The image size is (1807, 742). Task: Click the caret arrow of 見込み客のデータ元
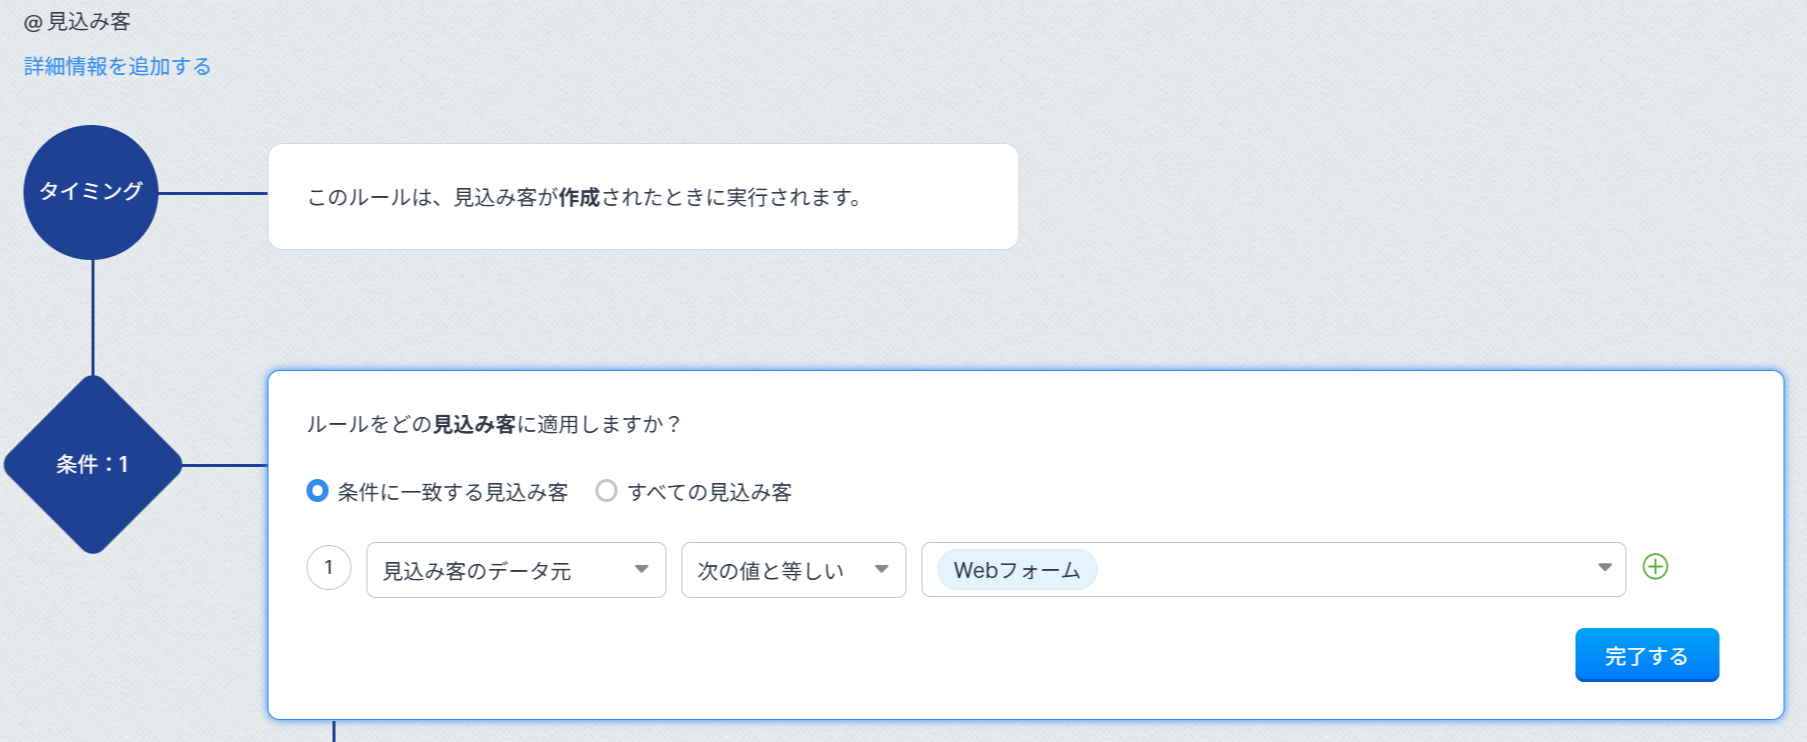coord(641,570)
